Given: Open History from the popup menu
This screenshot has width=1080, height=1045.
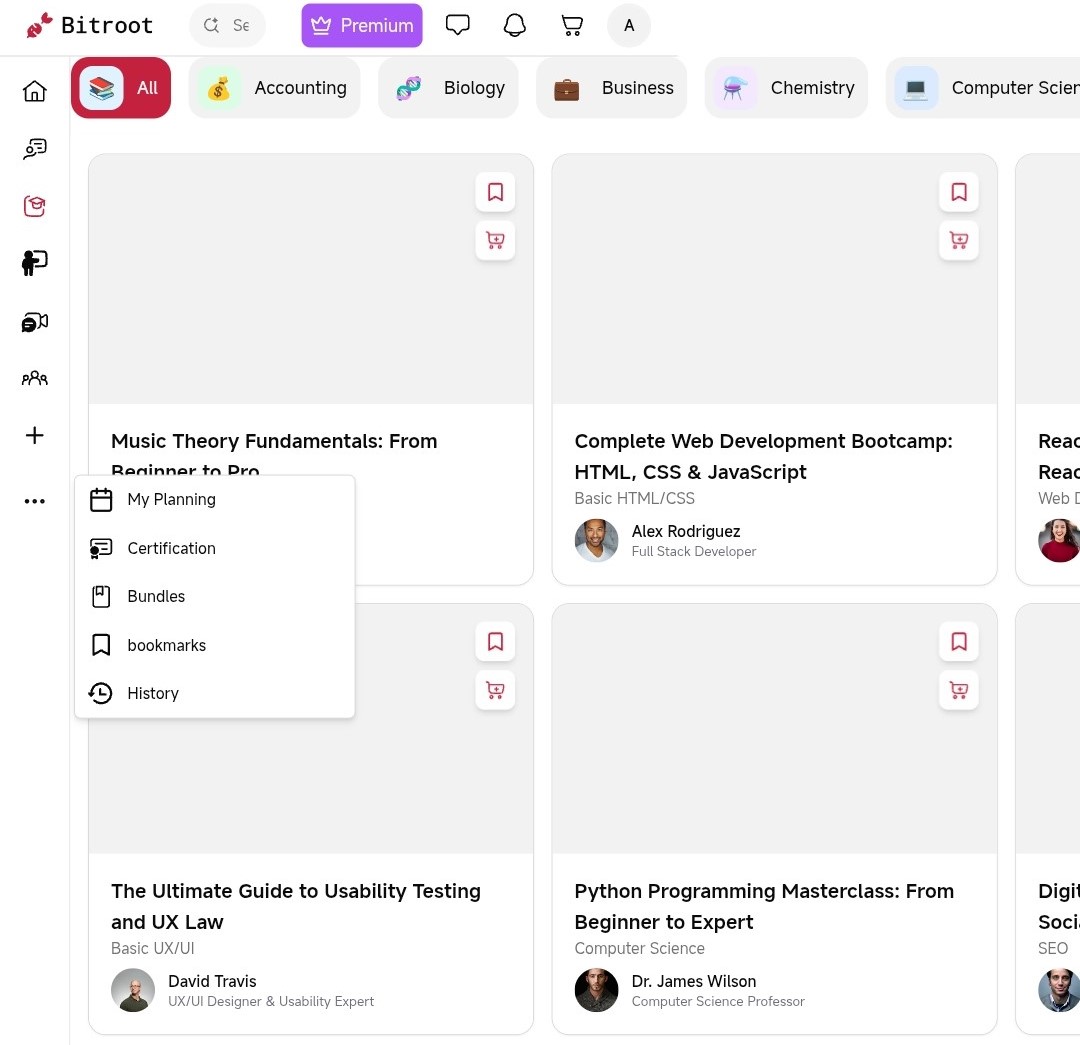Looking at the screenshot, I should pos(153,694).
